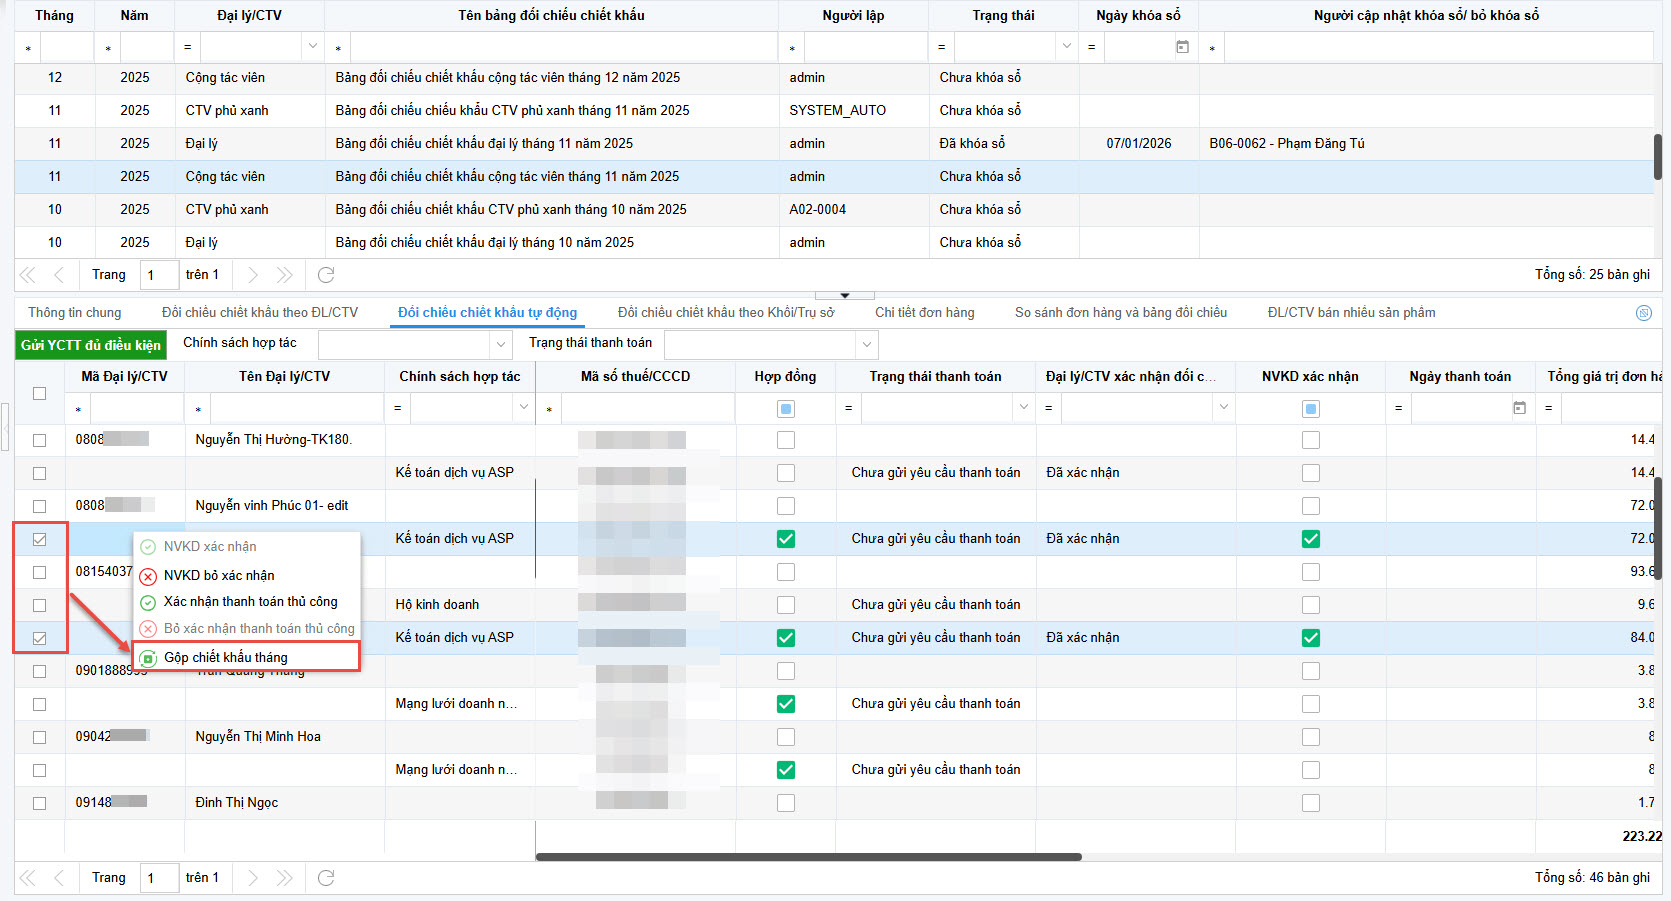Click the Tên Đại lý/CTV filter input
The image size is (1671, 901).
click(296, 408)
